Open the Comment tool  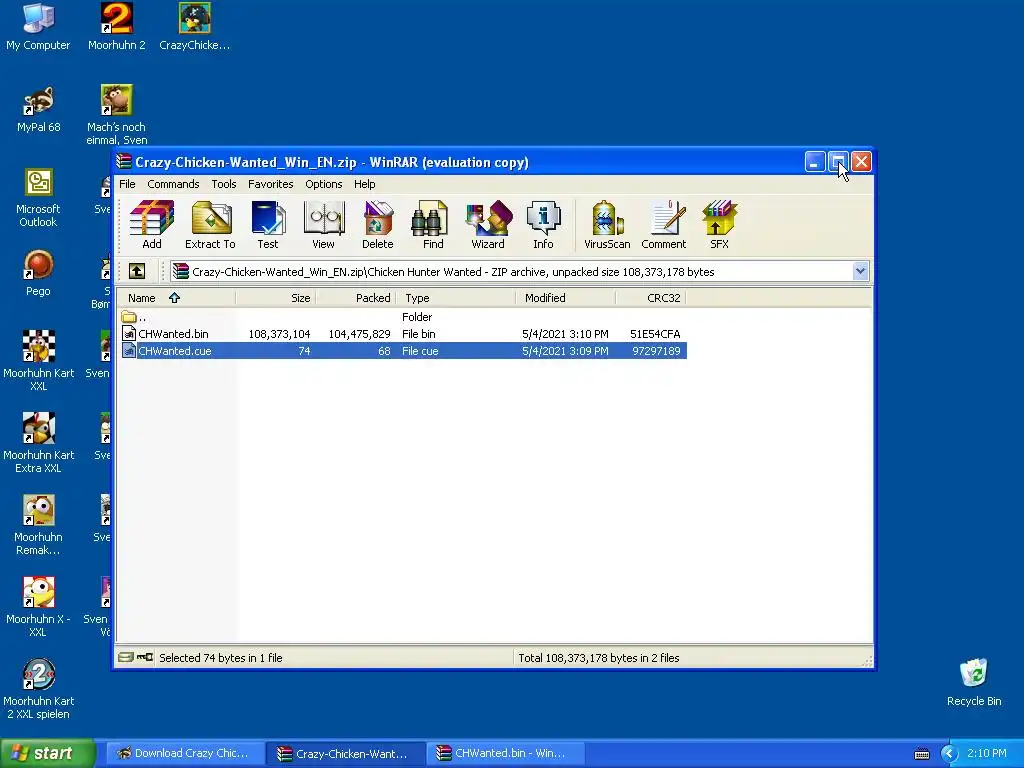pos(664,225)
